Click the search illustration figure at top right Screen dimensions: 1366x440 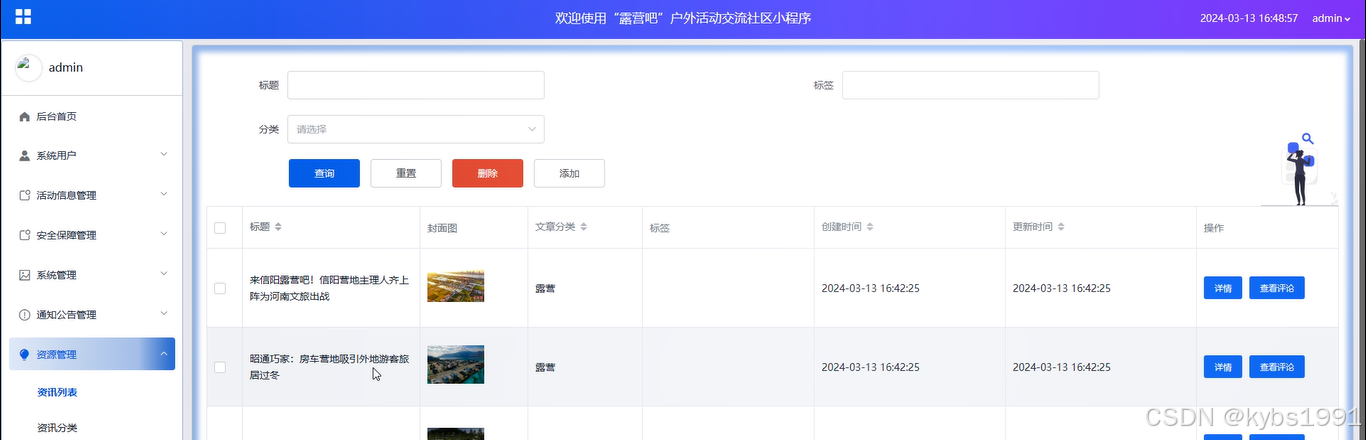pyautogui.click(x=1301, y=170)
